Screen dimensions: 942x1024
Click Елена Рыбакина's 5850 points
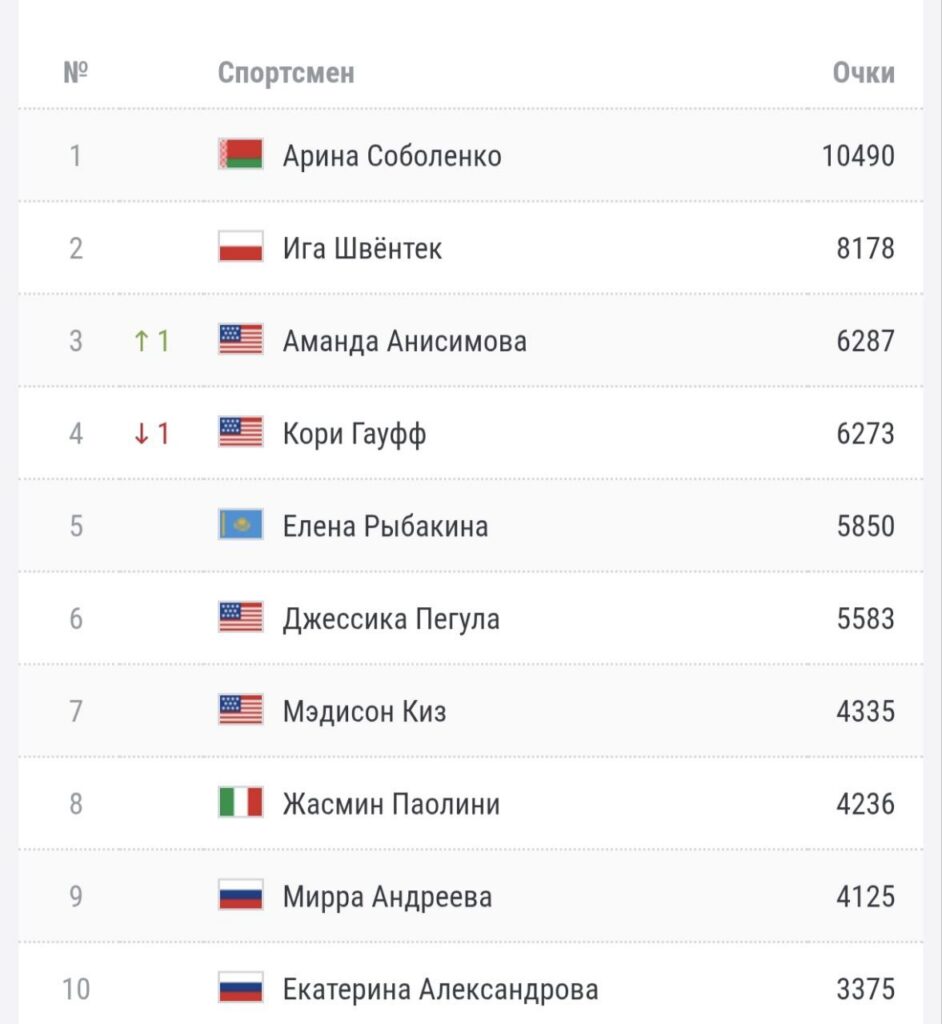click(865, 526)
